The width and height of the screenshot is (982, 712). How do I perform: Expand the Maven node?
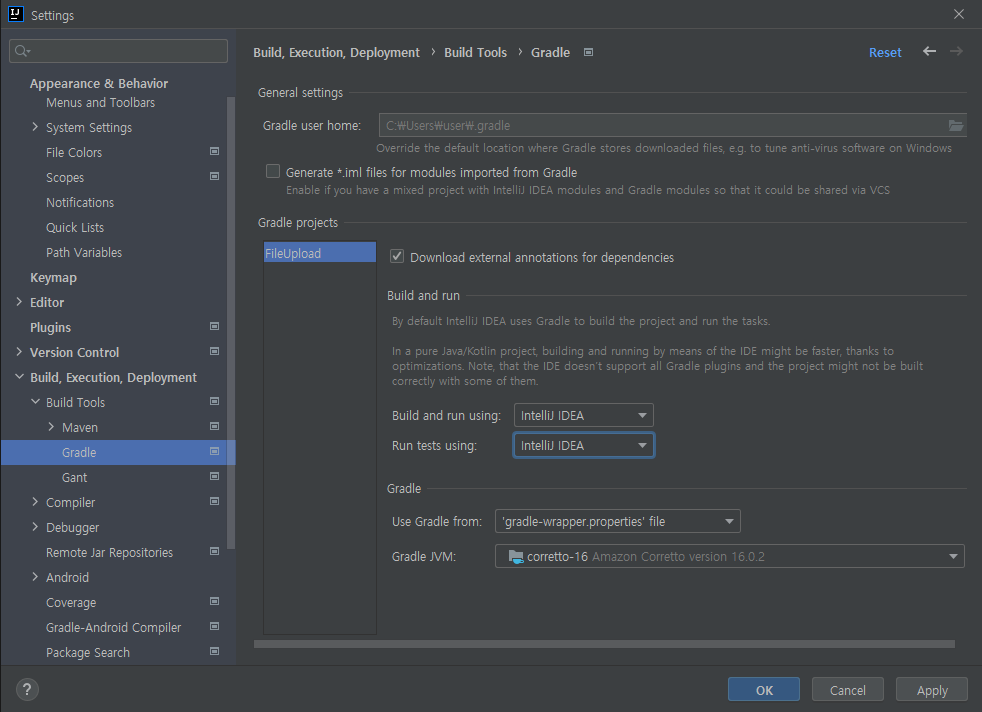[51, 427]
